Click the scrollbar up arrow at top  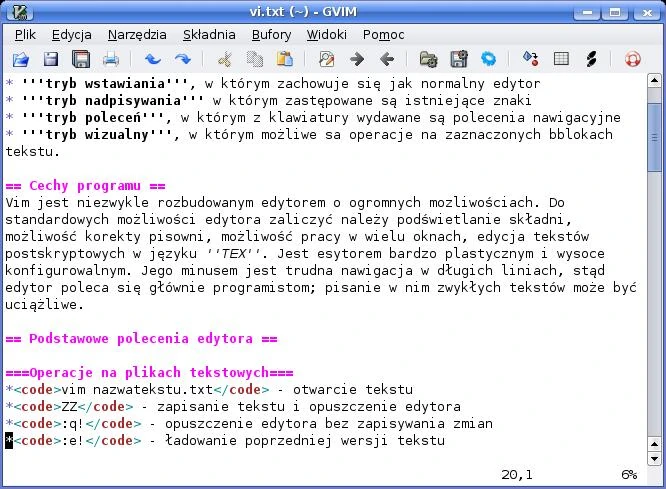pyautogui.click(x=654, y=80)
